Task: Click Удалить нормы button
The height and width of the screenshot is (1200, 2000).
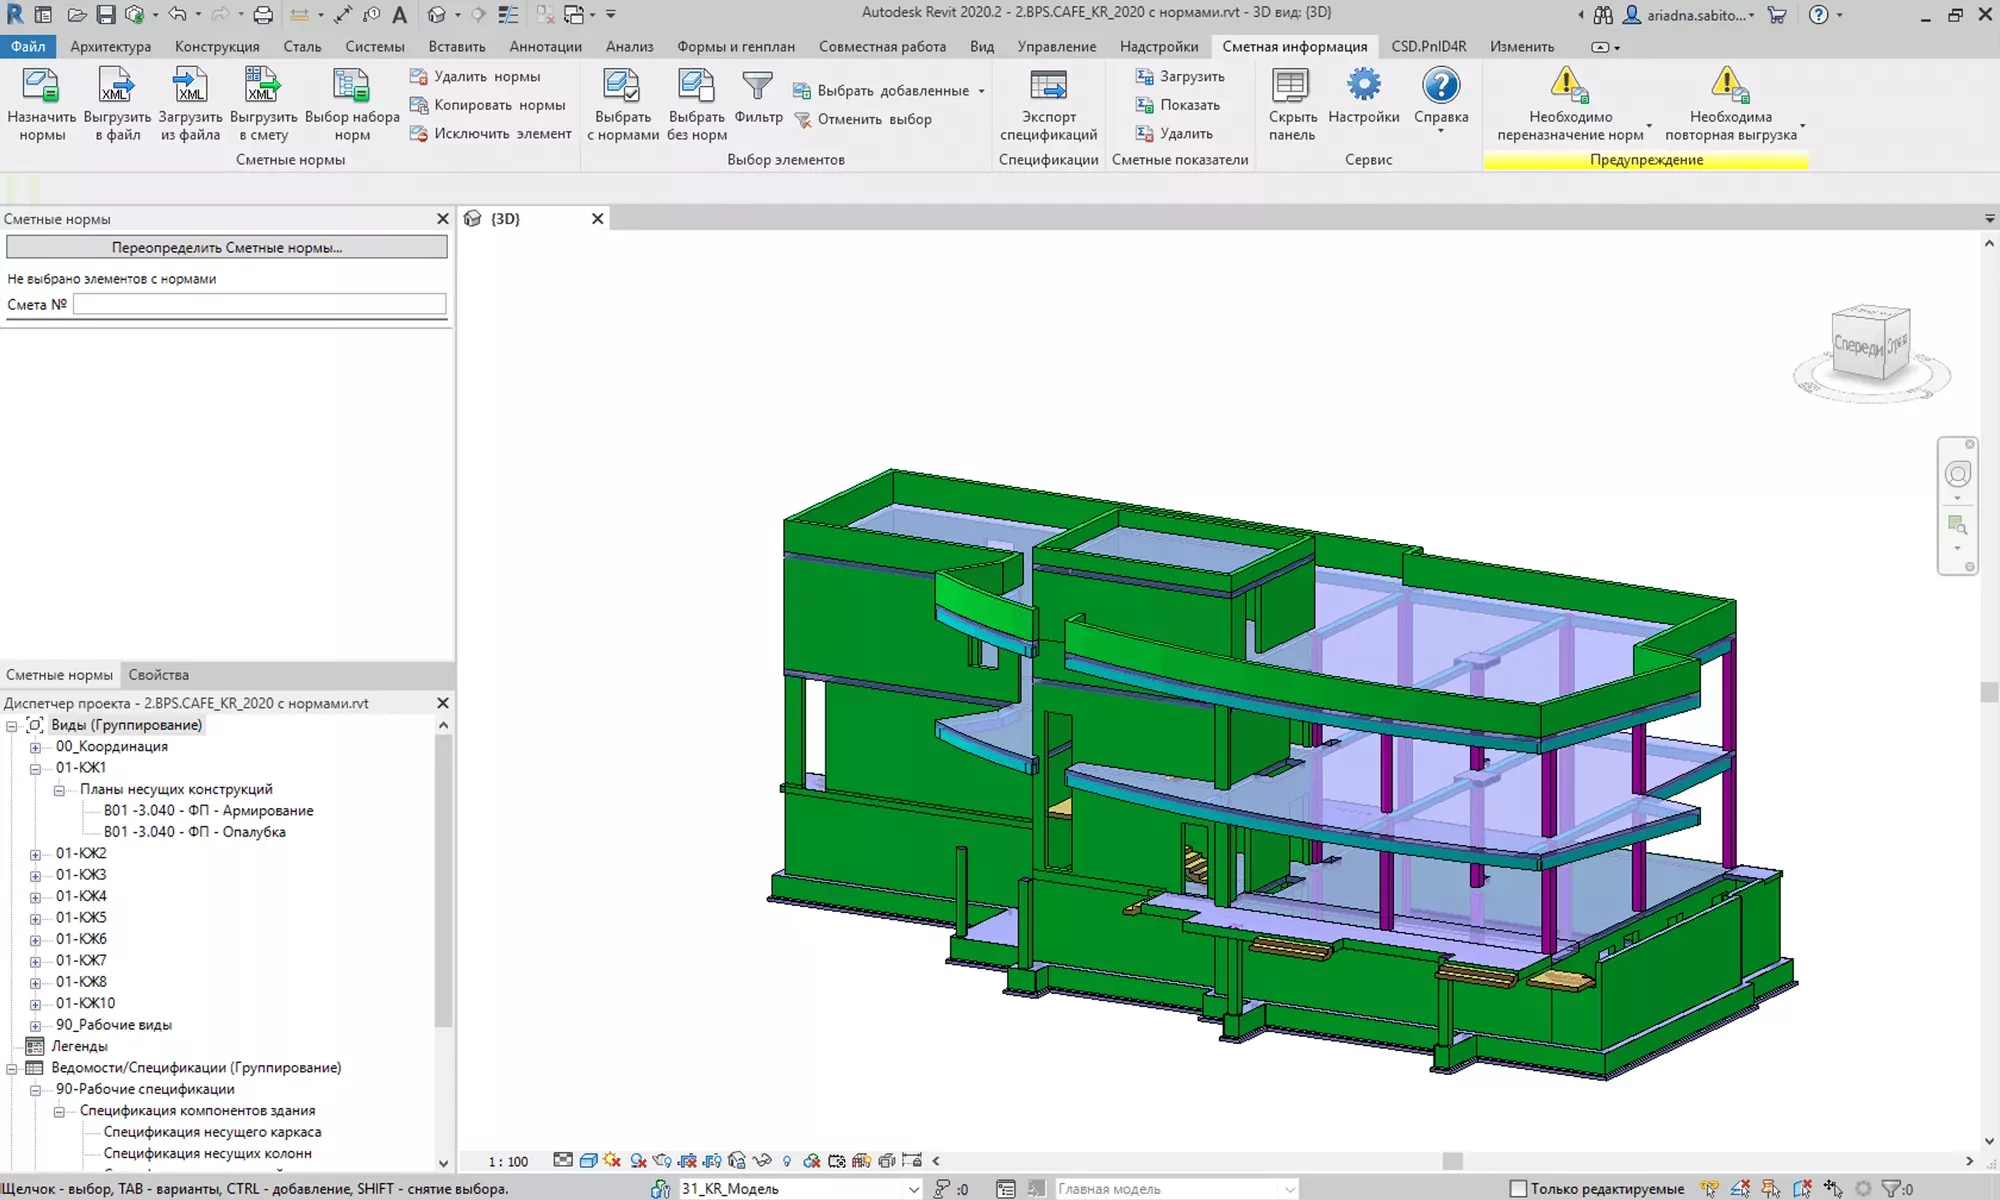Action: 476,76
